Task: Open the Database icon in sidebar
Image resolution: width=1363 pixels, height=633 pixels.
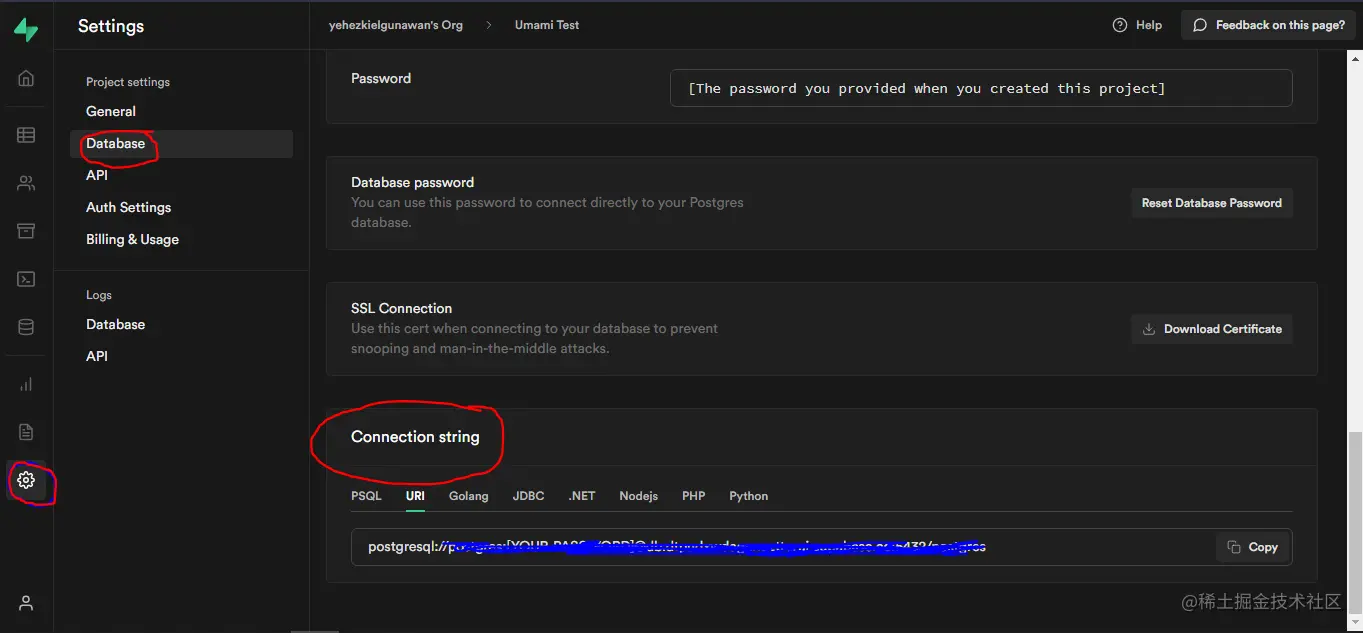Action: tap(26, 327)
